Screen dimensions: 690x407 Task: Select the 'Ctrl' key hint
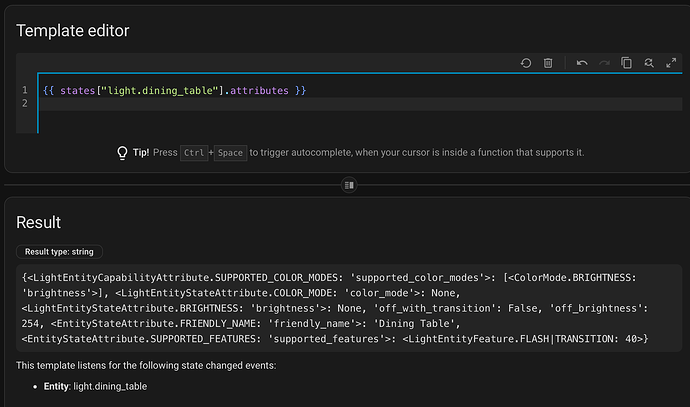tap(194, 153)
